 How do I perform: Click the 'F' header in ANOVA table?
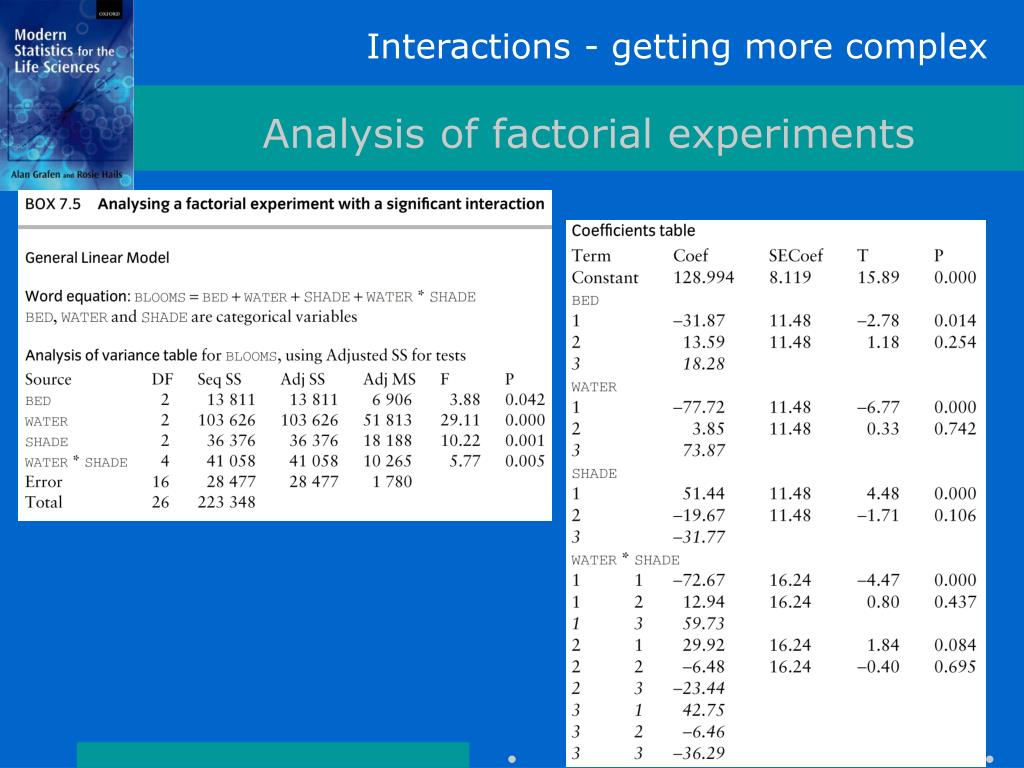(x=445, y=379)
